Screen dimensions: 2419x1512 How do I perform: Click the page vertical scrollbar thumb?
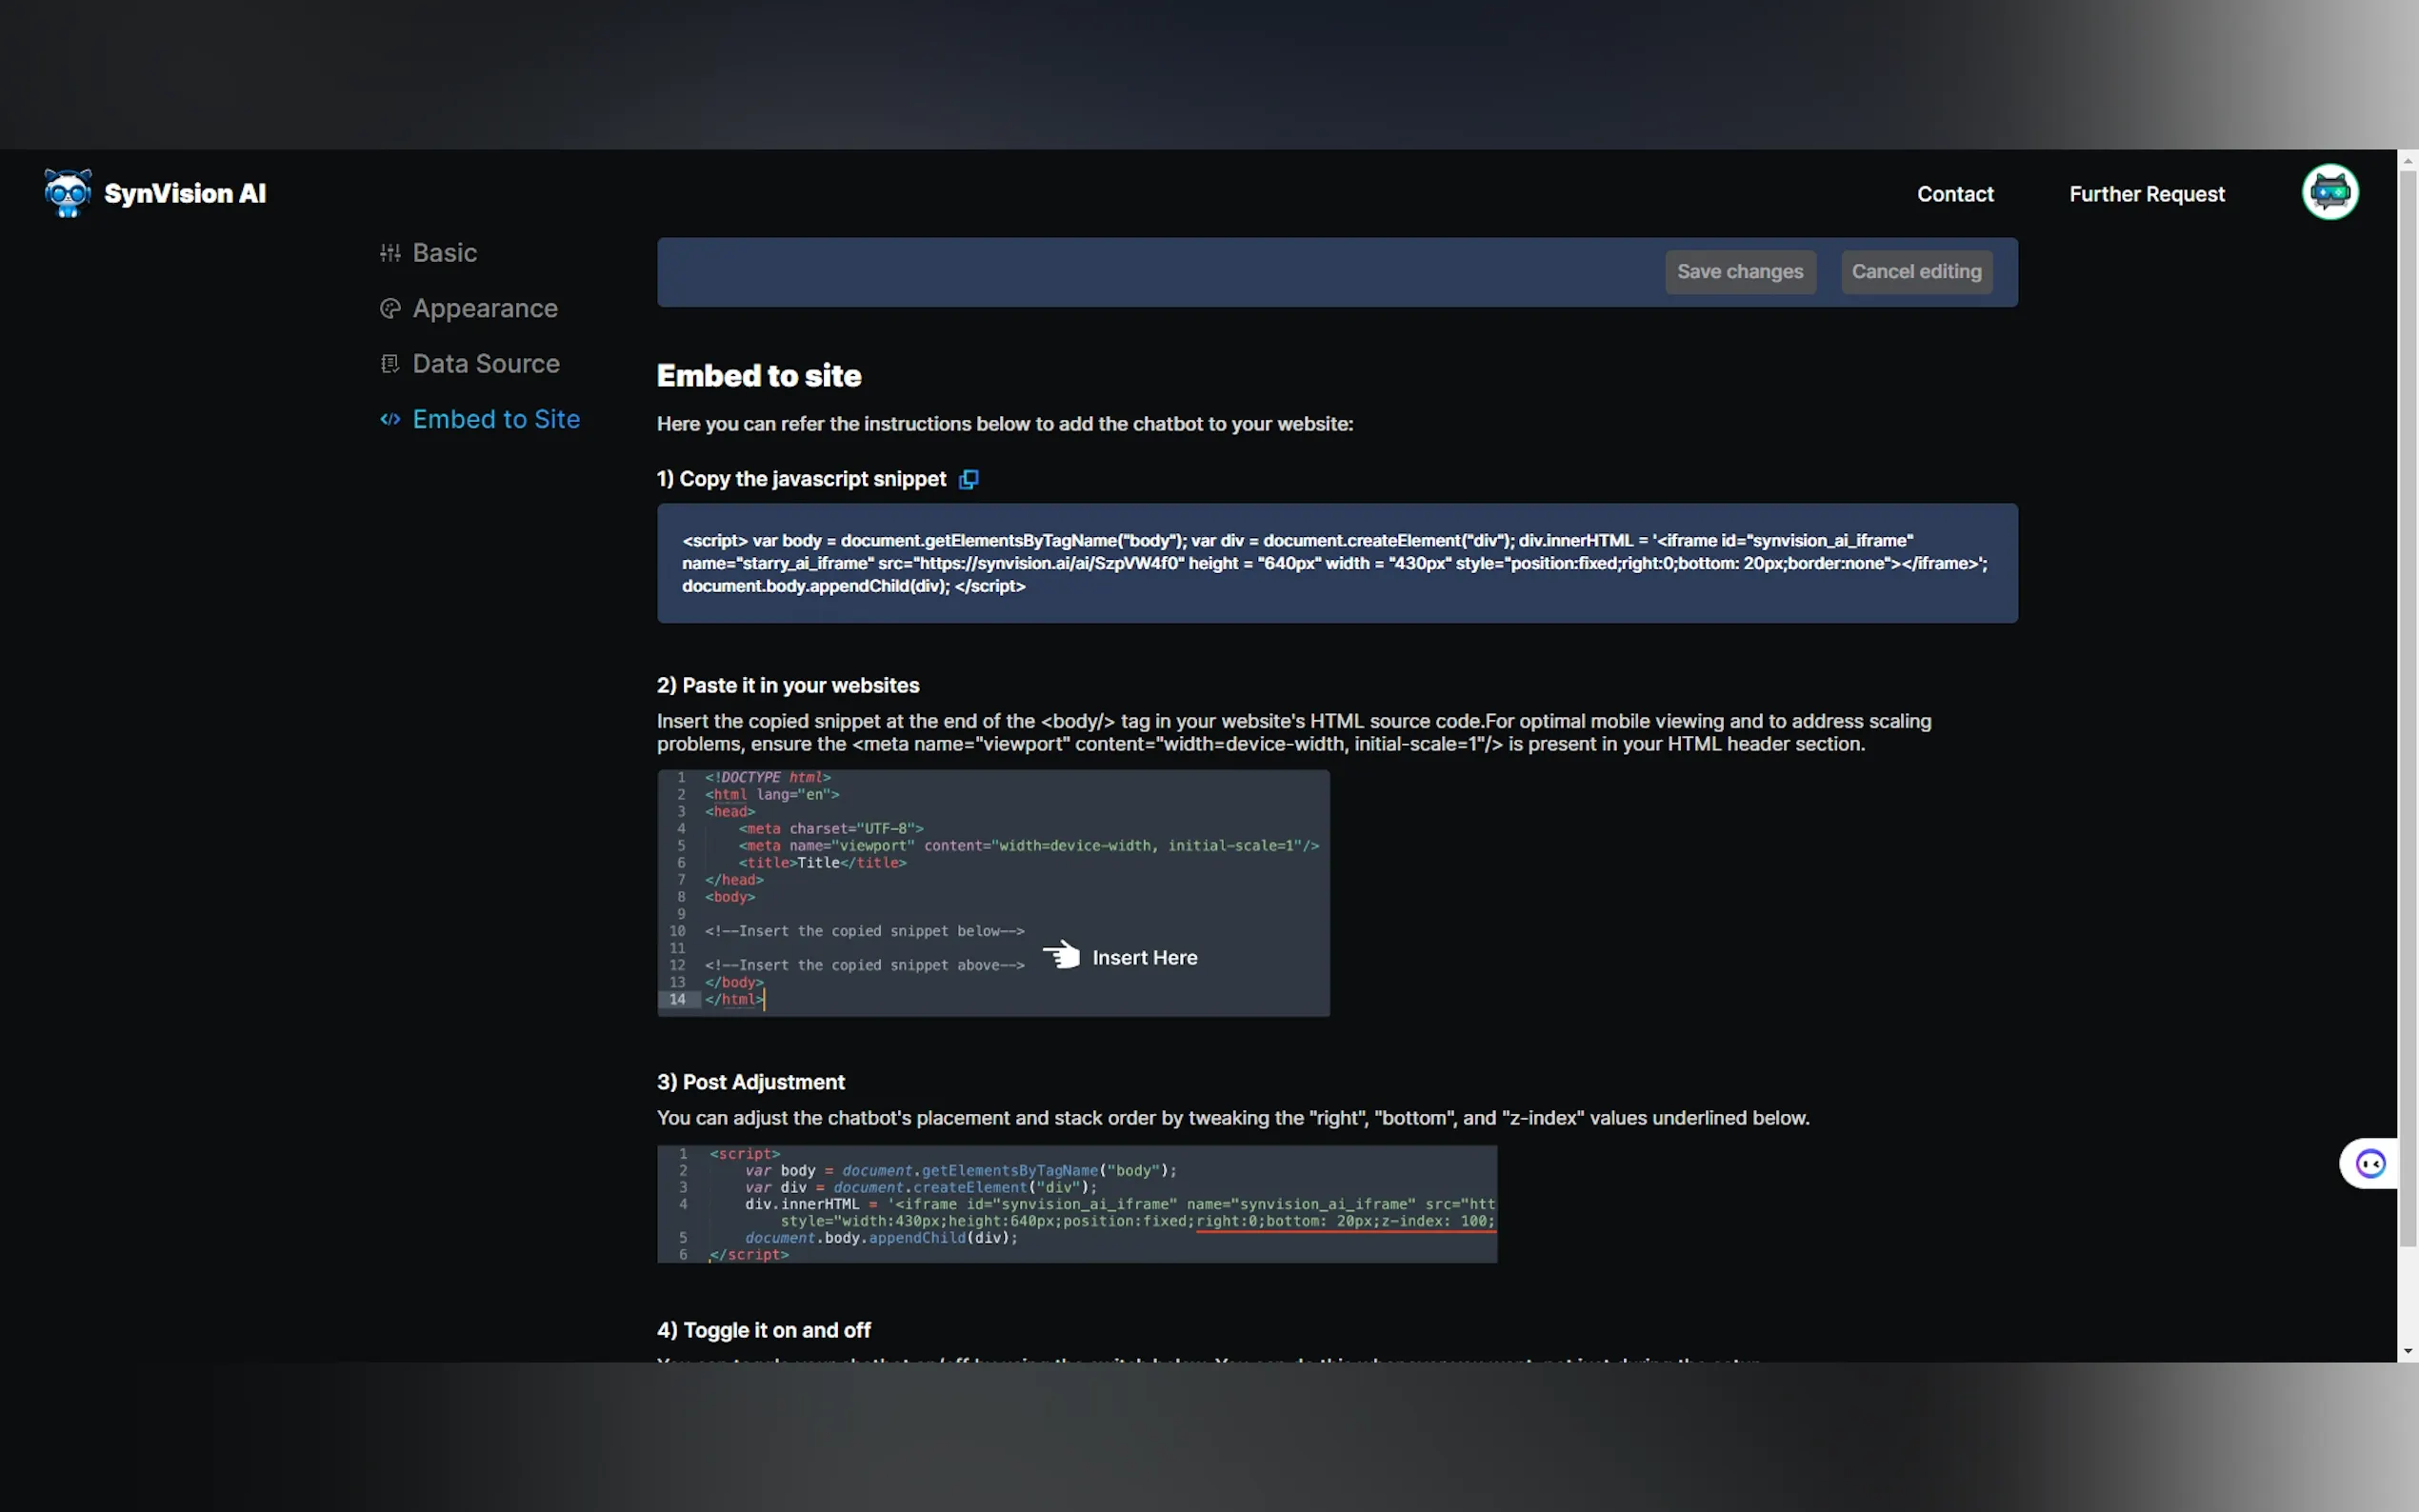tap(2408, 708)
